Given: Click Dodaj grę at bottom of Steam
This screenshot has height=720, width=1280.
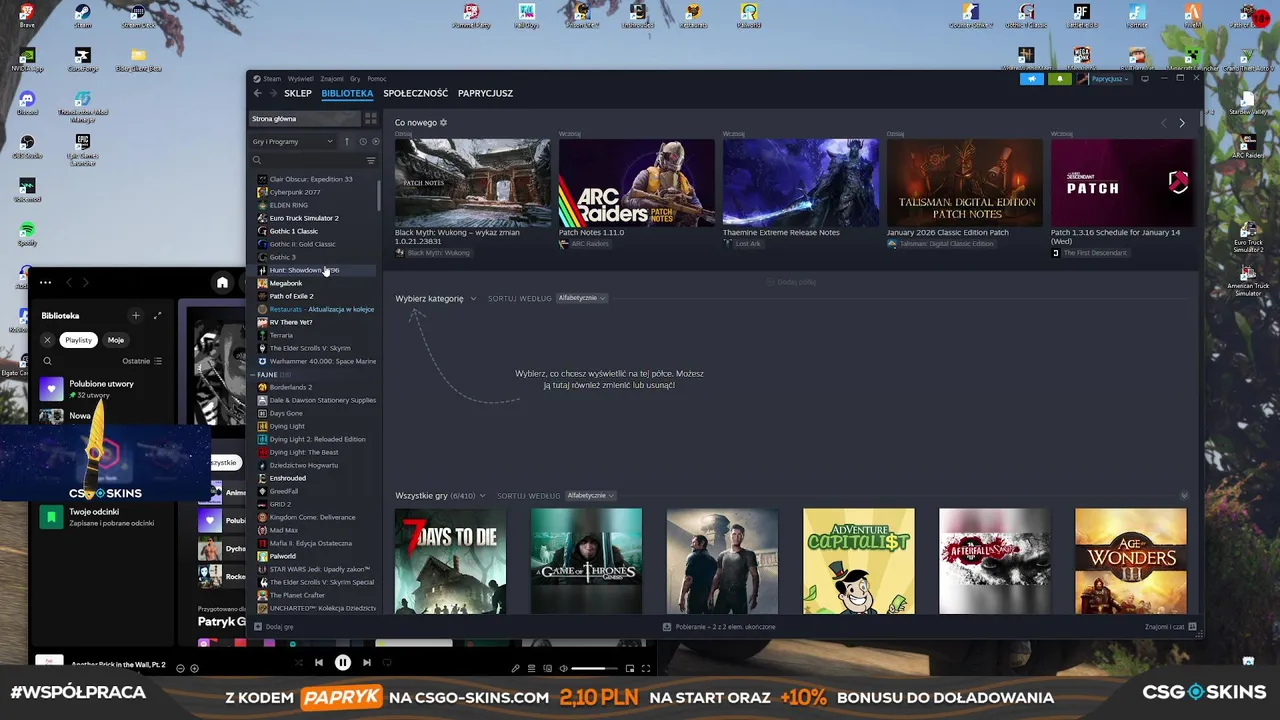Looking at the screenshot, I should pyautogui.click(x=274, y=627).
